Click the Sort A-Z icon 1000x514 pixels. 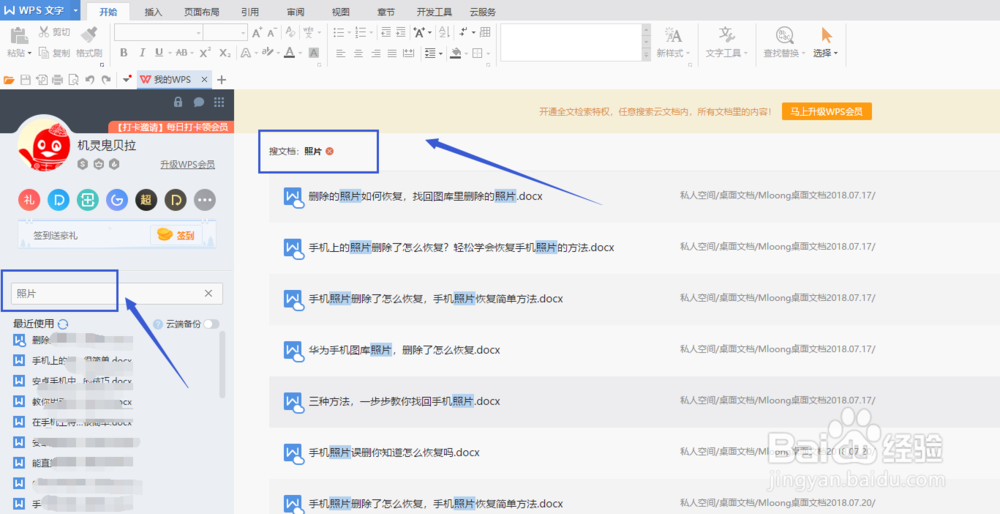(445, 33)
